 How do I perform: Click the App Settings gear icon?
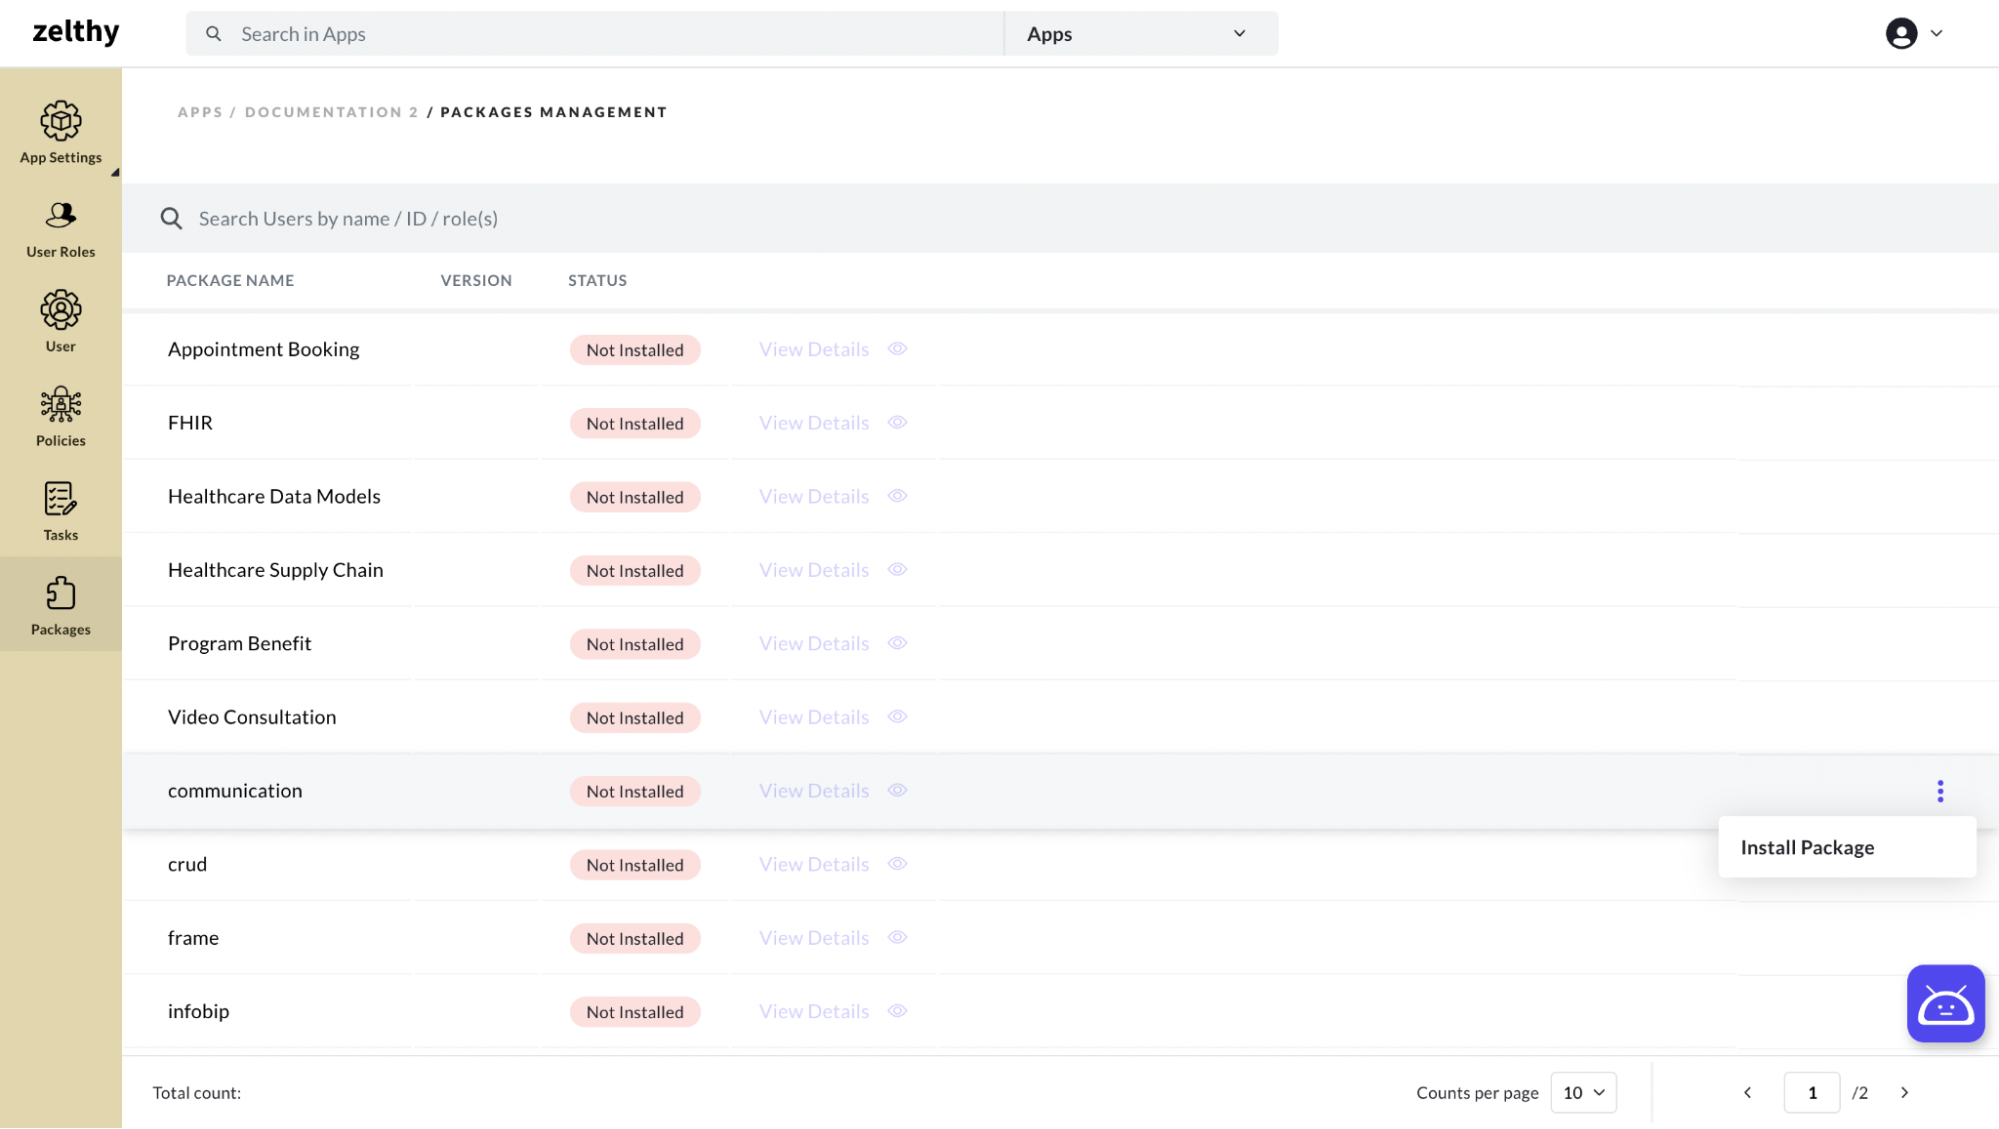click(60, 121)
